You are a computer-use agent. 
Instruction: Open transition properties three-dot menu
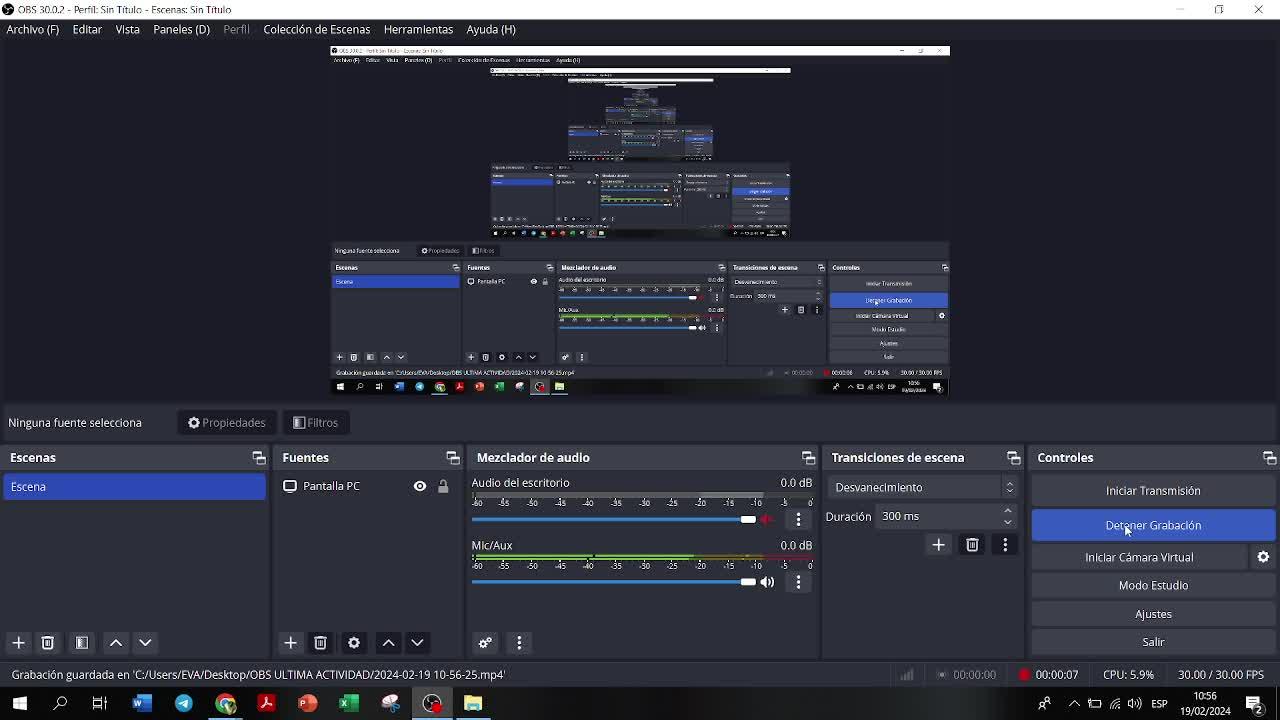[1005, 545]
